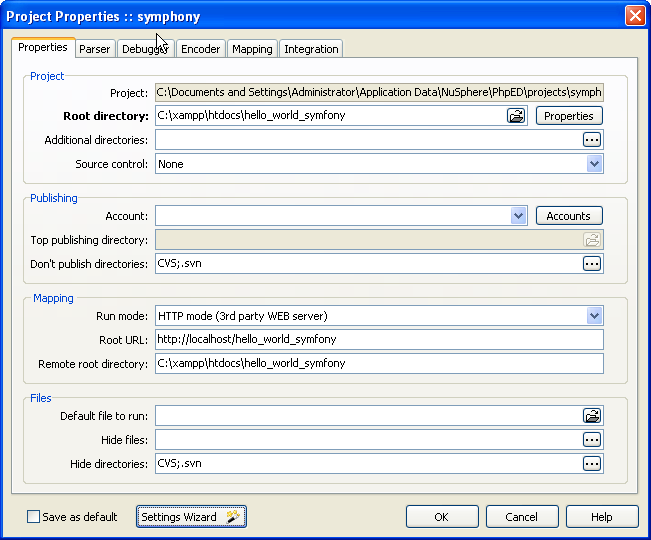Click ellipsis button for Don't publish directories

592,264
